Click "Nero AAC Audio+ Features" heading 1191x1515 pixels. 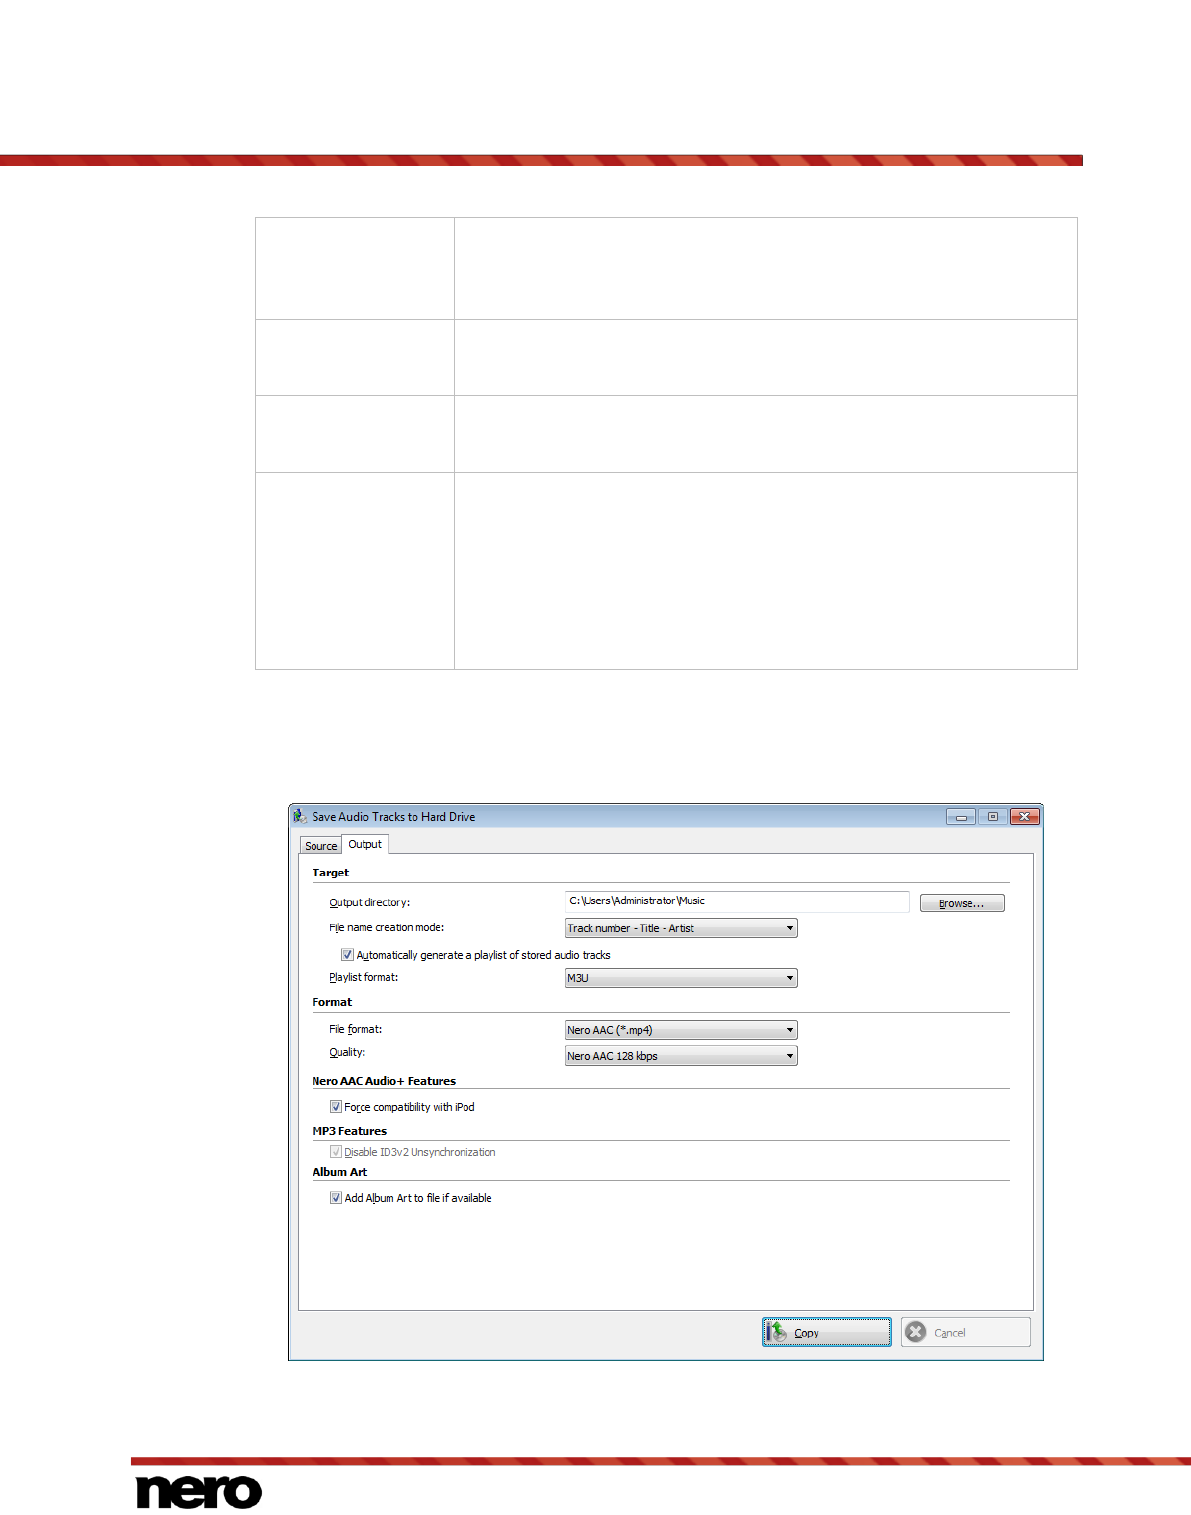point(384,1081)
